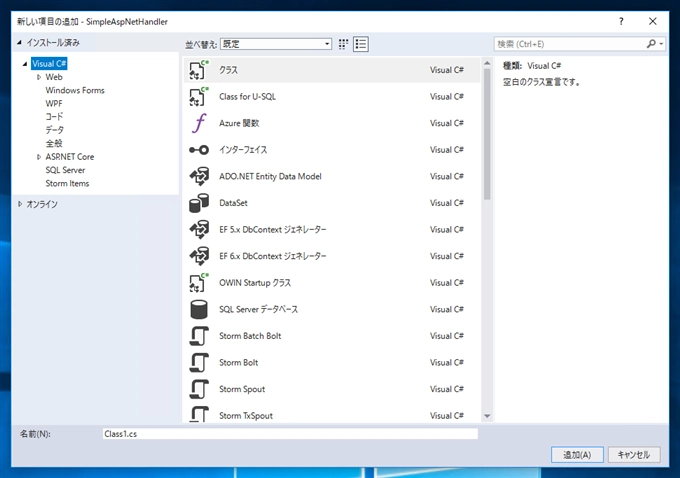Expand the オンライン section
The image size is (680, 478).
[20, 204]
